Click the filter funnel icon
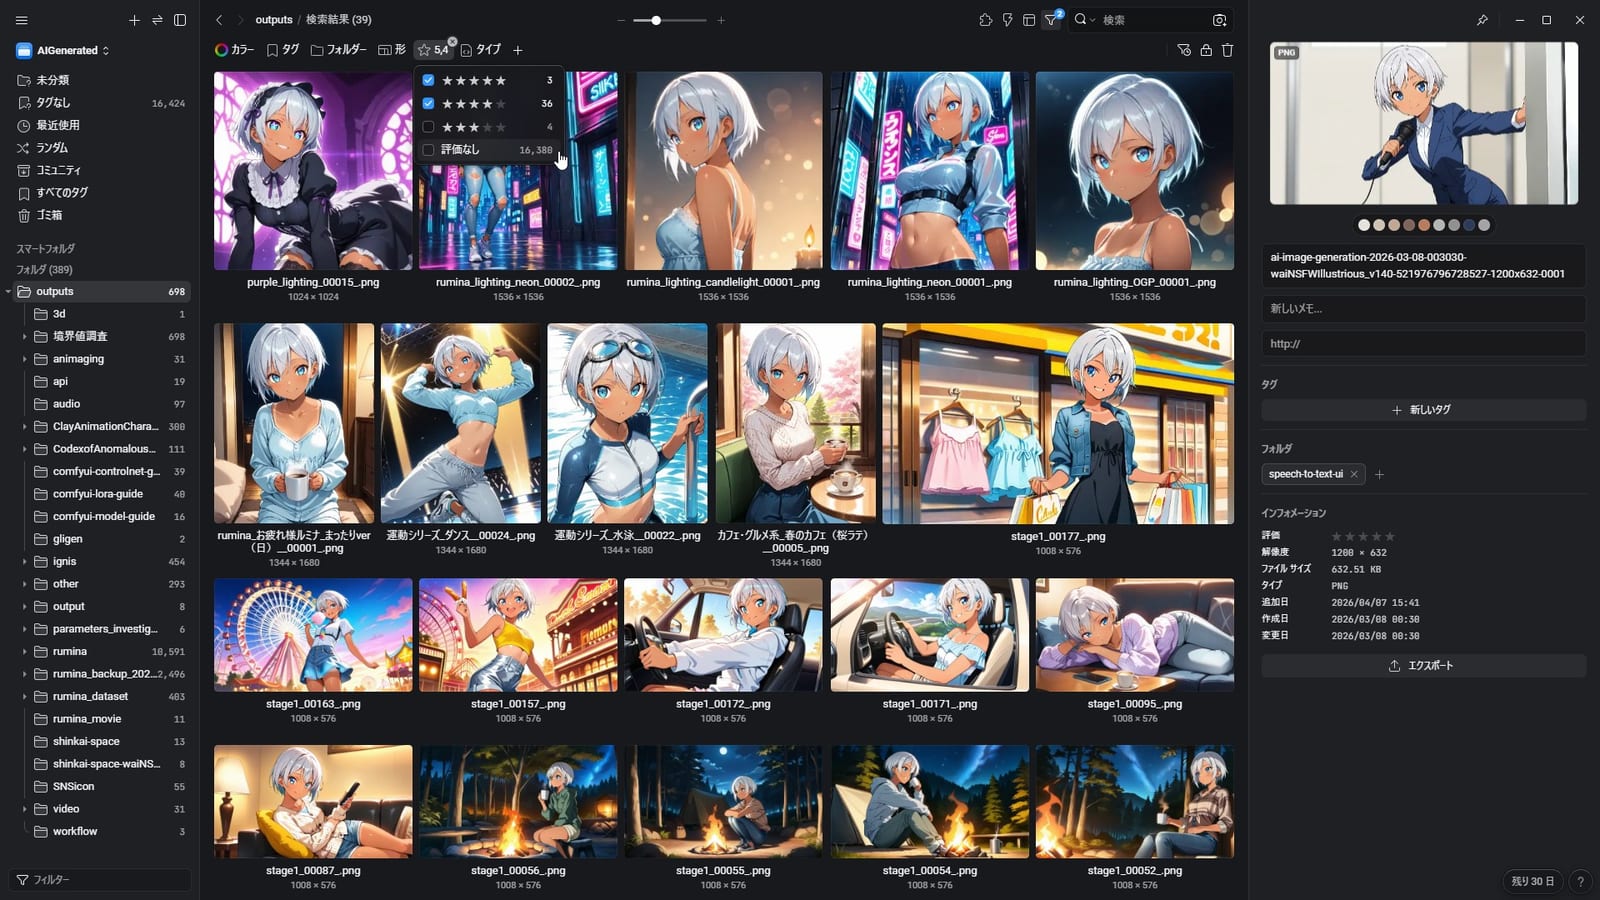Screen dimensions: 1600x900 coord(1051,20)
